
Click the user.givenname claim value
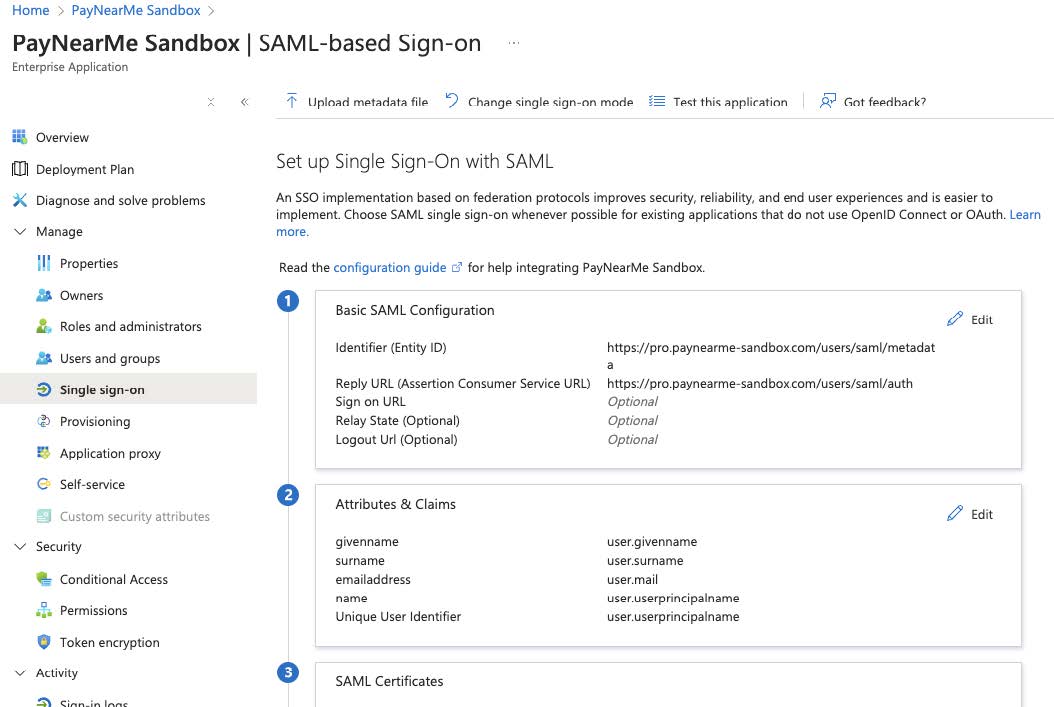[651, 542]
